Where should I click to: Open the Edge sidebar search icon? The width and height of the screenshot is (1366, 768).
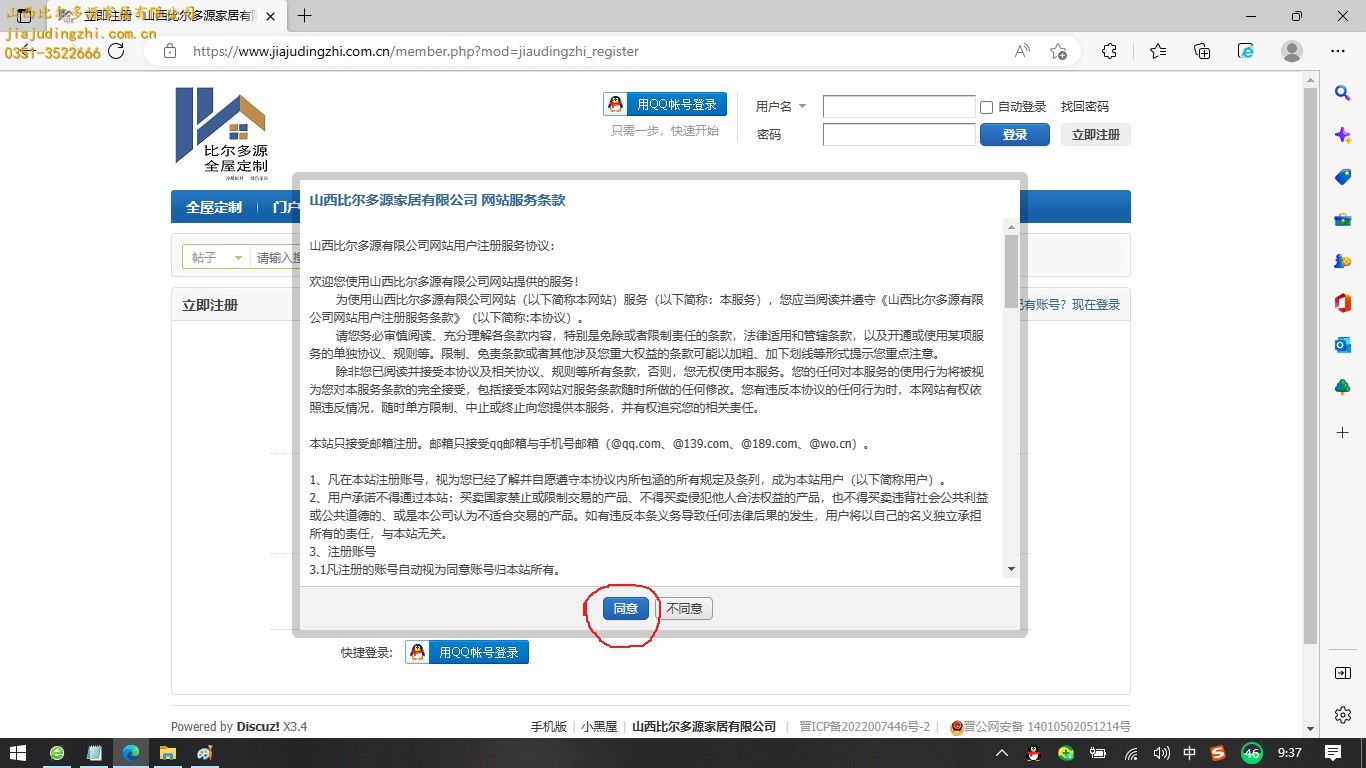pyautogui.click(x=1343, y=93)
